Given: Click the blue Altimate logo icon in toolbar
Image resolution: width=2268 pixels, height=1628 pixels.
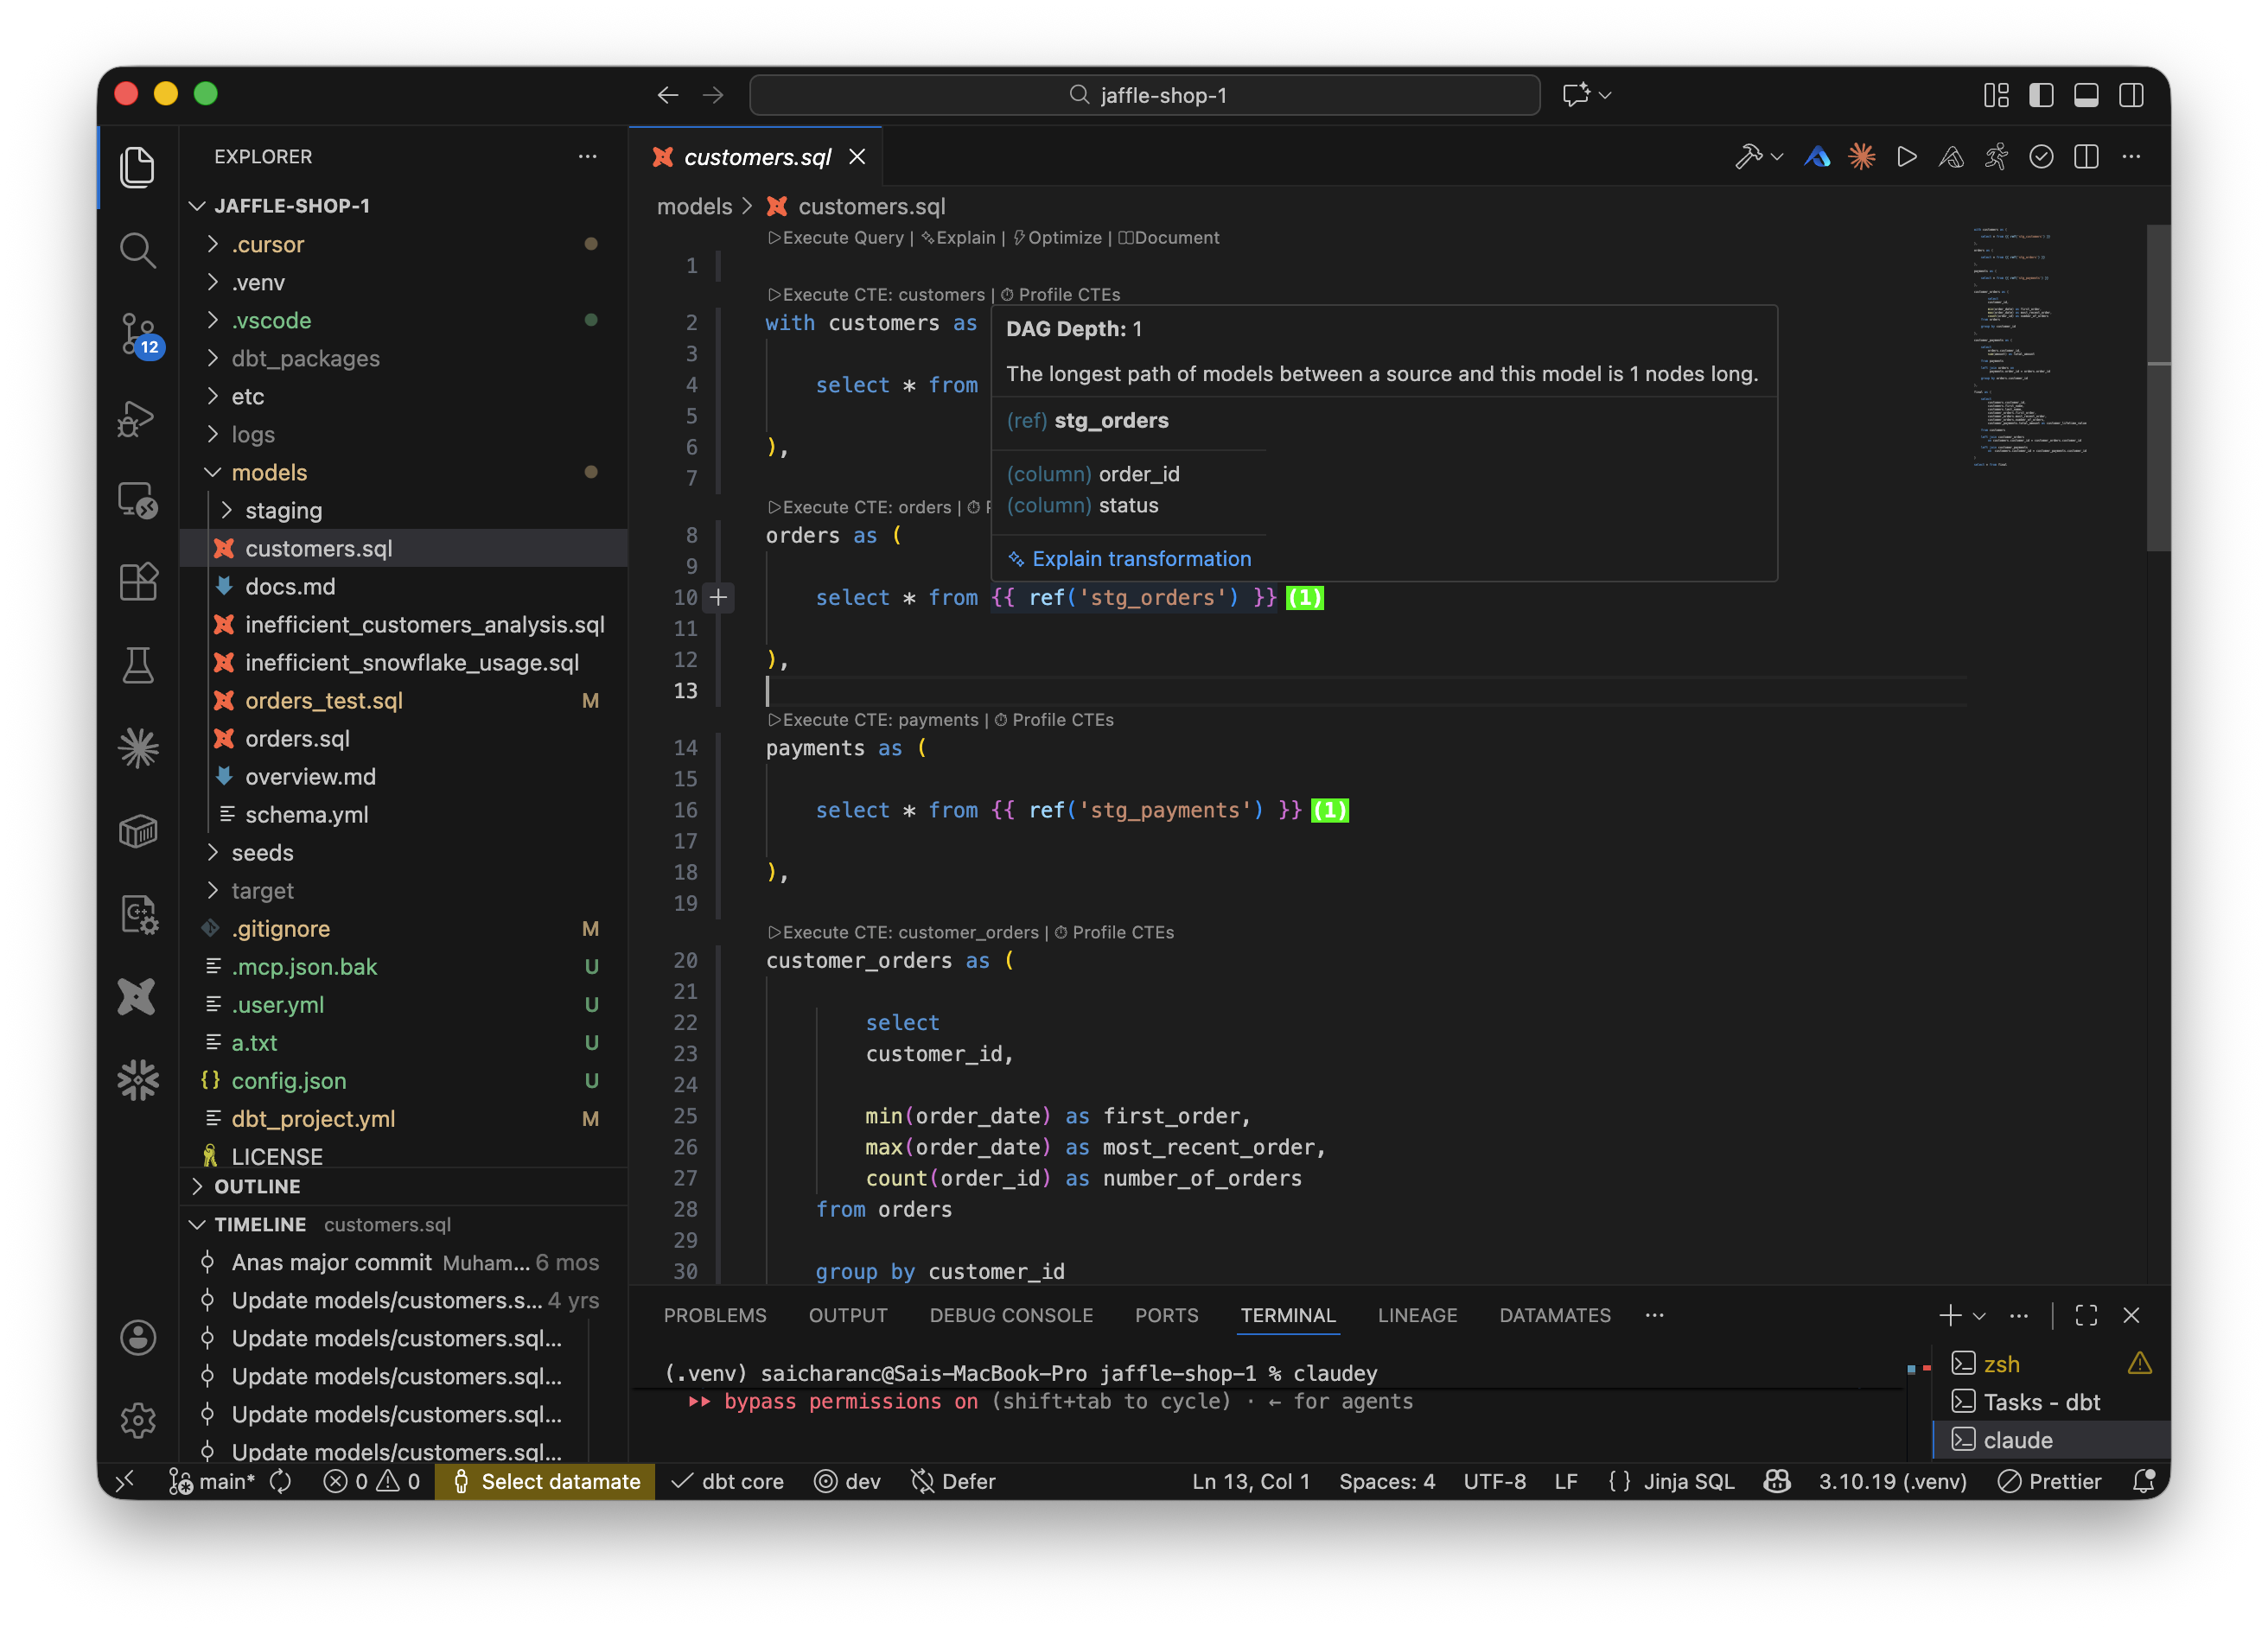Looking at the screenshot, I should (x=1817, y=157).
